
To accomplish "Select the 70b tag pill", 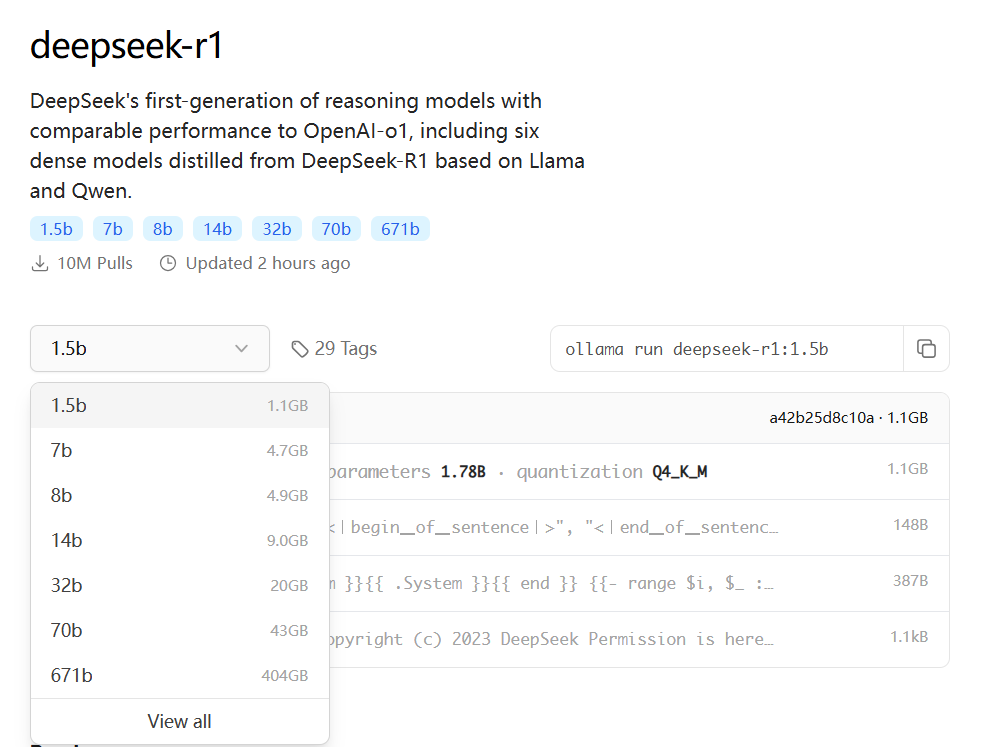I will [336, 228].
